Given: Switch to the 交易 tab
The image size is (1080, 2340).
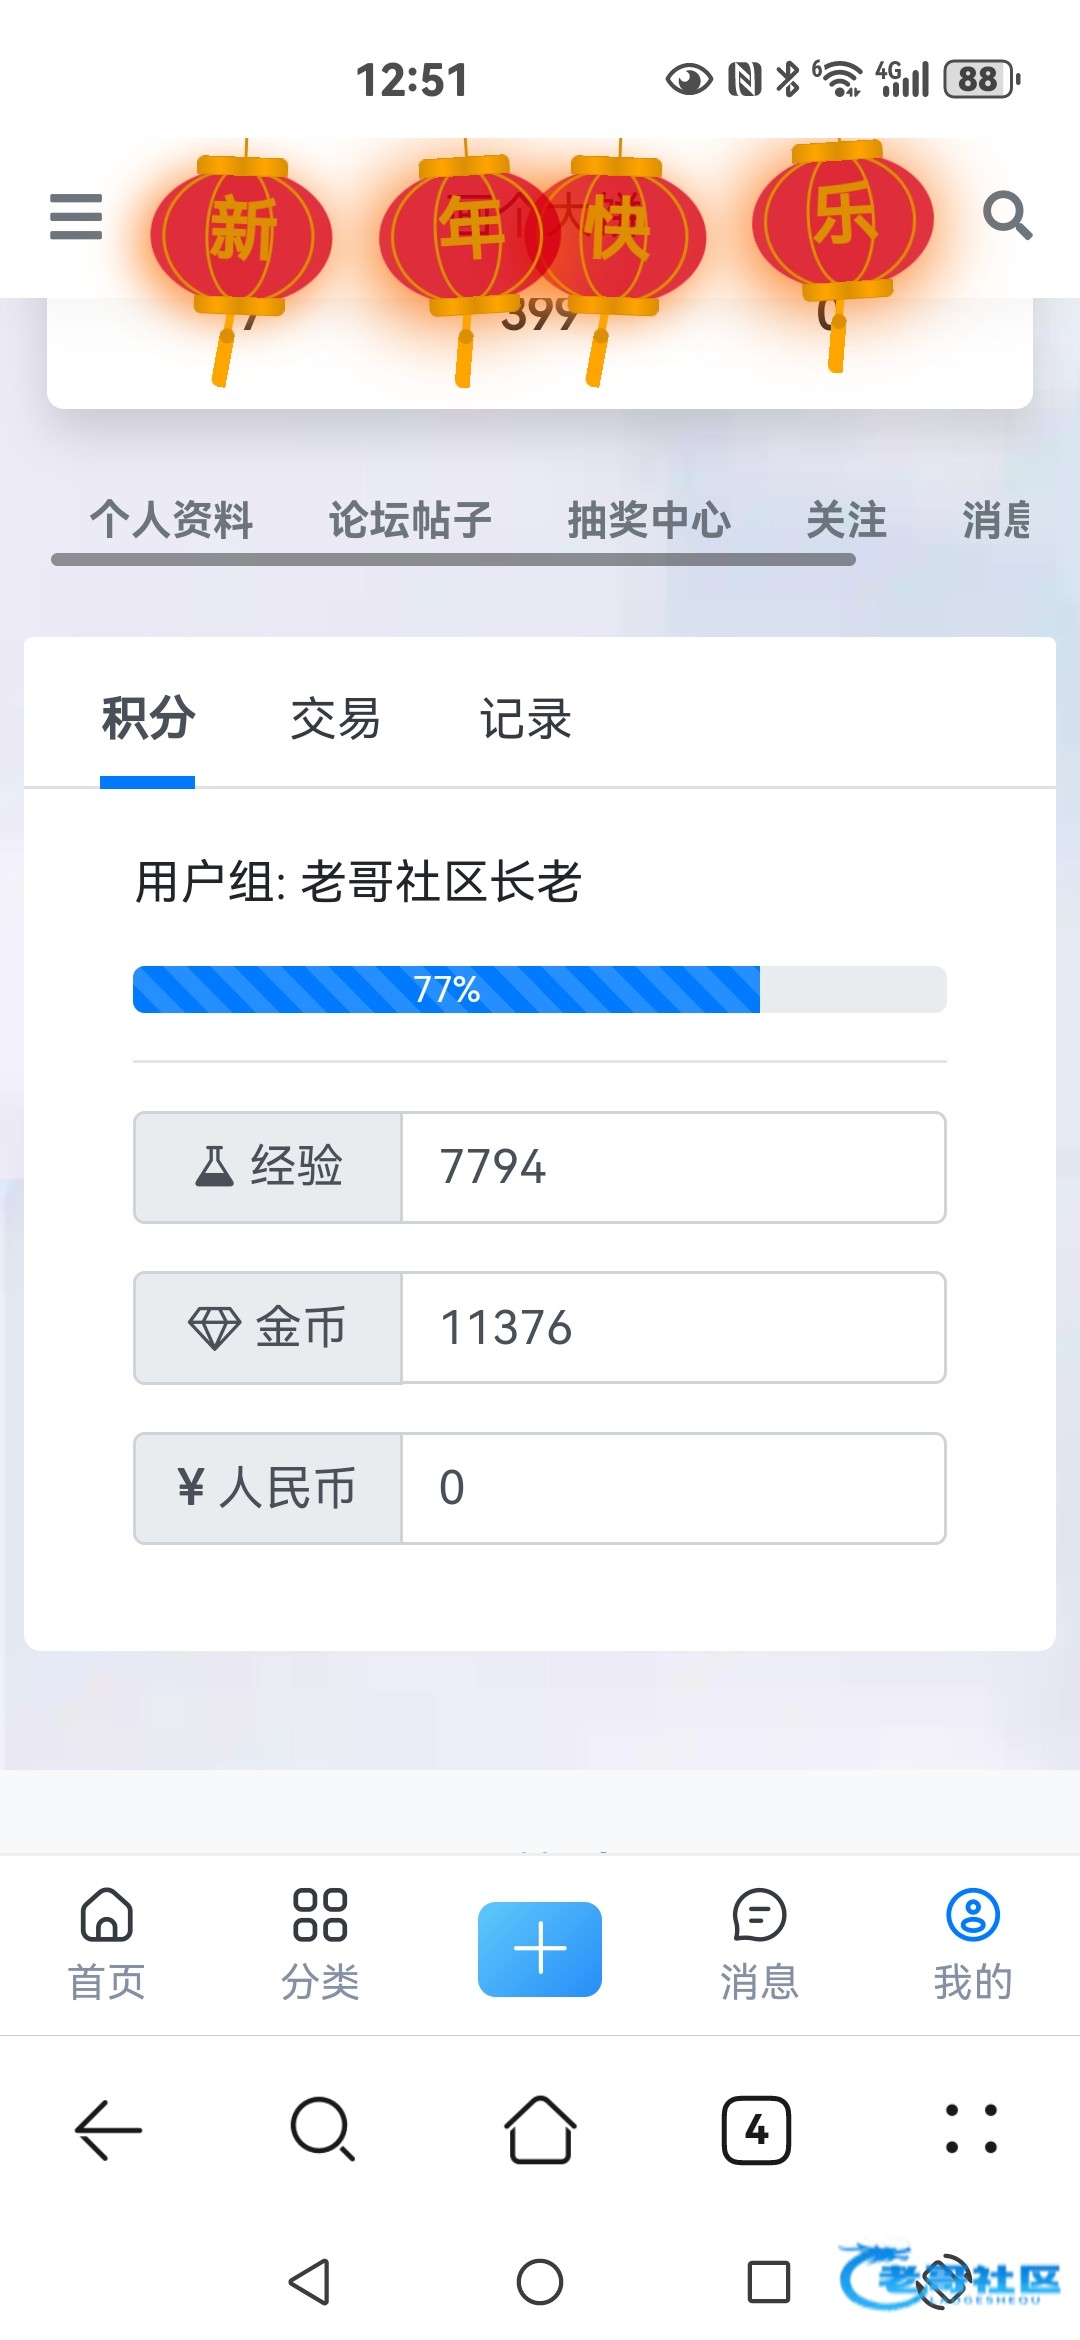Looking at the screenshot, I should (x=335, y=719).
